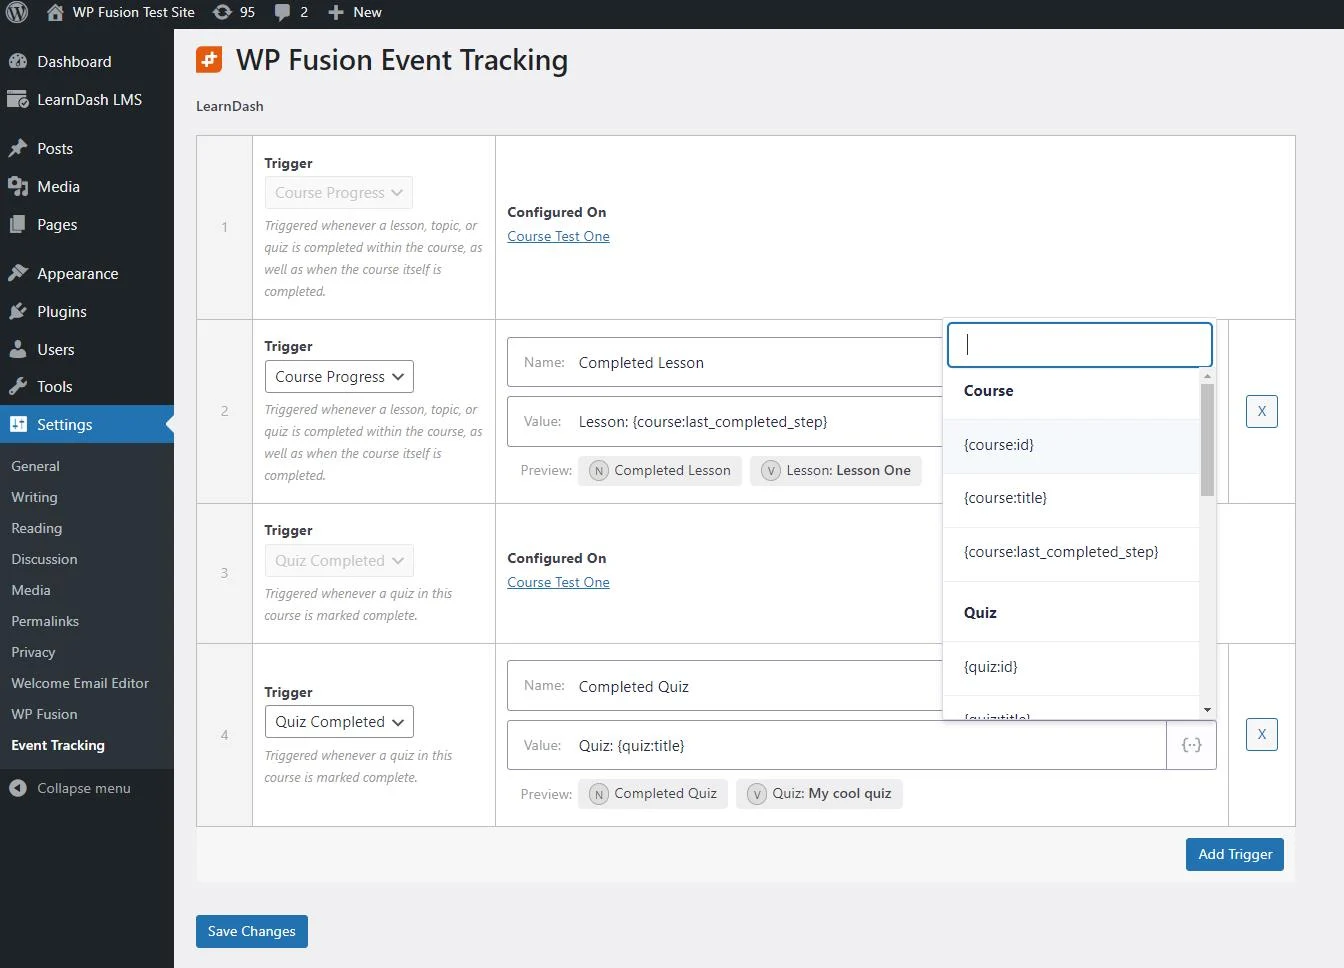Click the Pages icon in sidebar
1344x968 pixels.
point(18,225)
